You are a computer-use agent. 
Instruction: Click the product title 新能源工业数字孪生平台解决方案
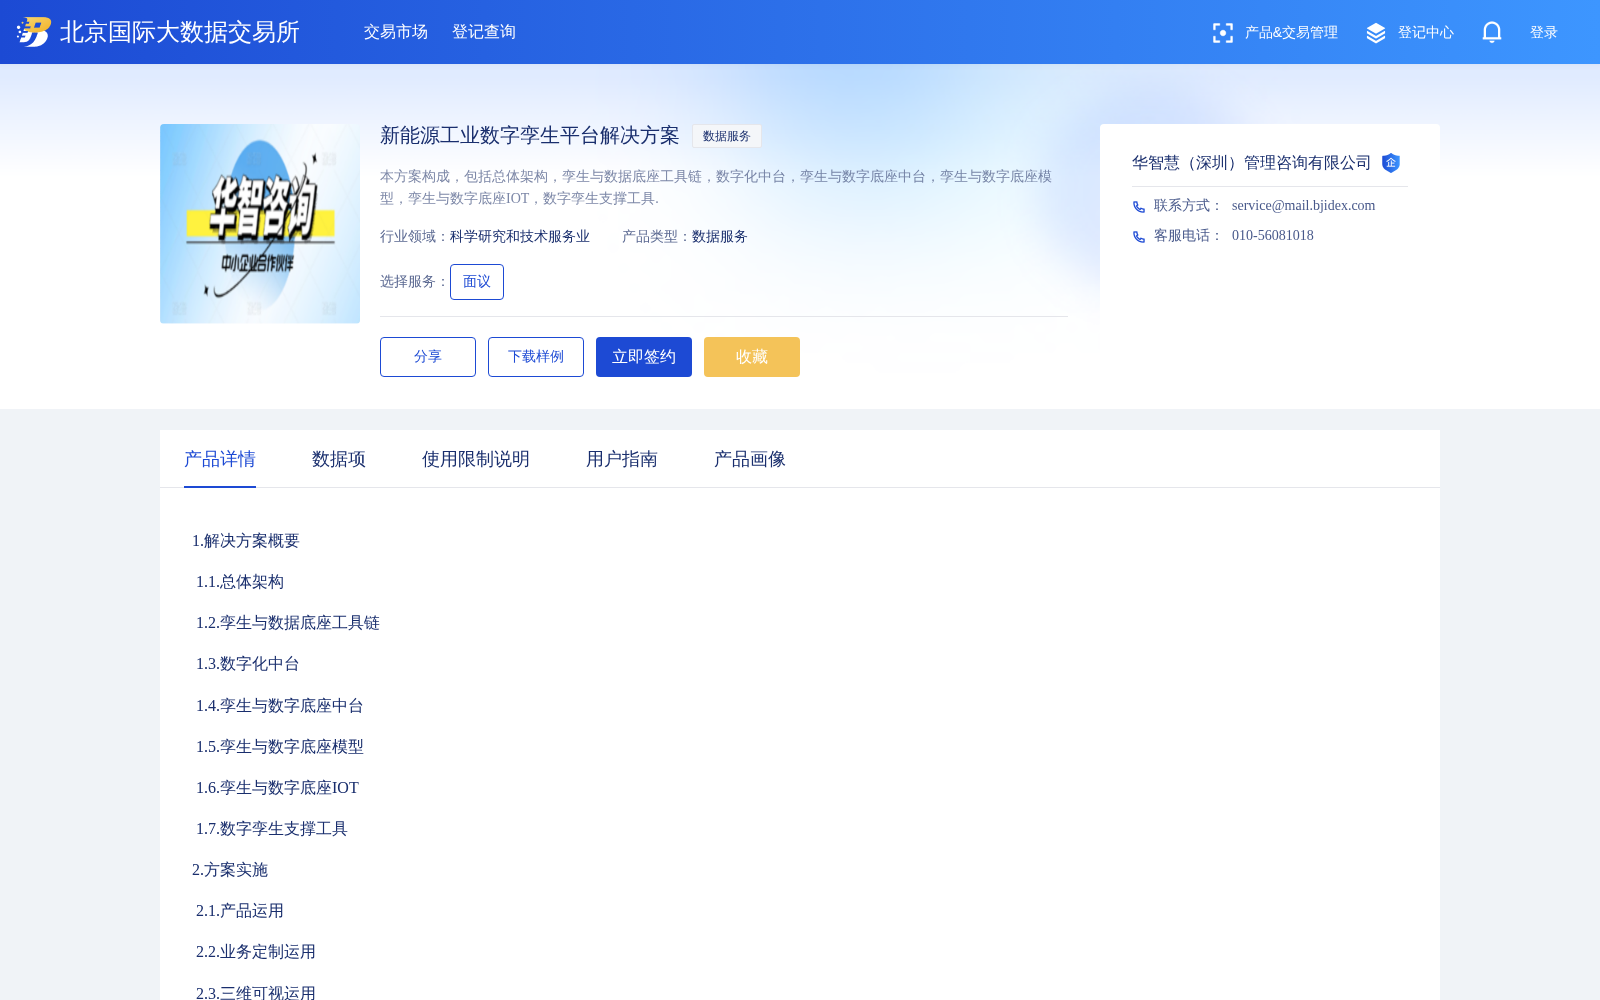pyautogui.click(x=530, y=136)
